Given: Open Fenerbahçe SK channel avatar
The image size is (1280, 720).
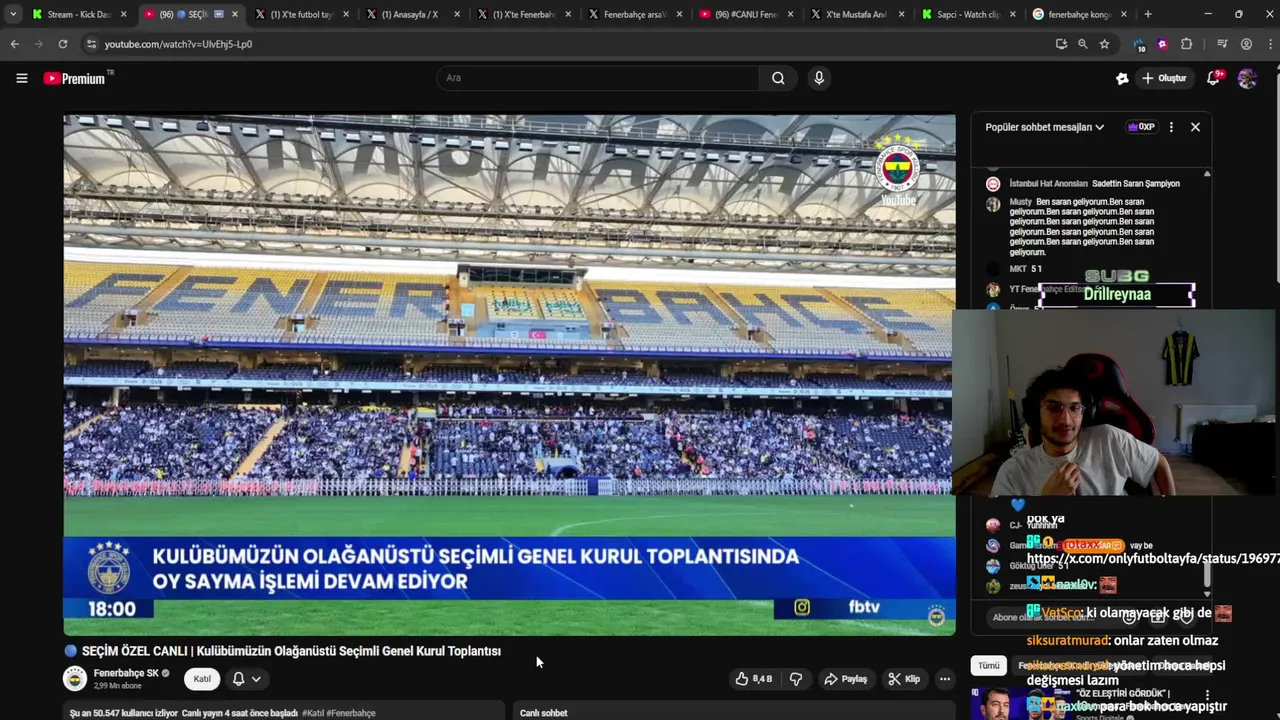Looking at the screenshot, I should [x=75, y=679].
